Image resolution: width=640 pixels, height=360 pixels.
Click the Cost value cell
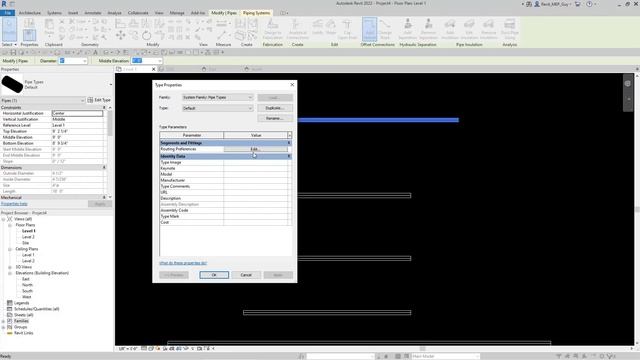point(256,222)
